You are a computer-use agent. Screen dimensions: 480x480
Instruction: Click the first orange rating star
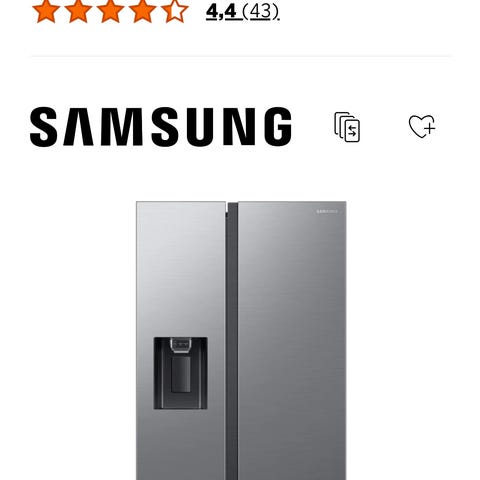46,11
